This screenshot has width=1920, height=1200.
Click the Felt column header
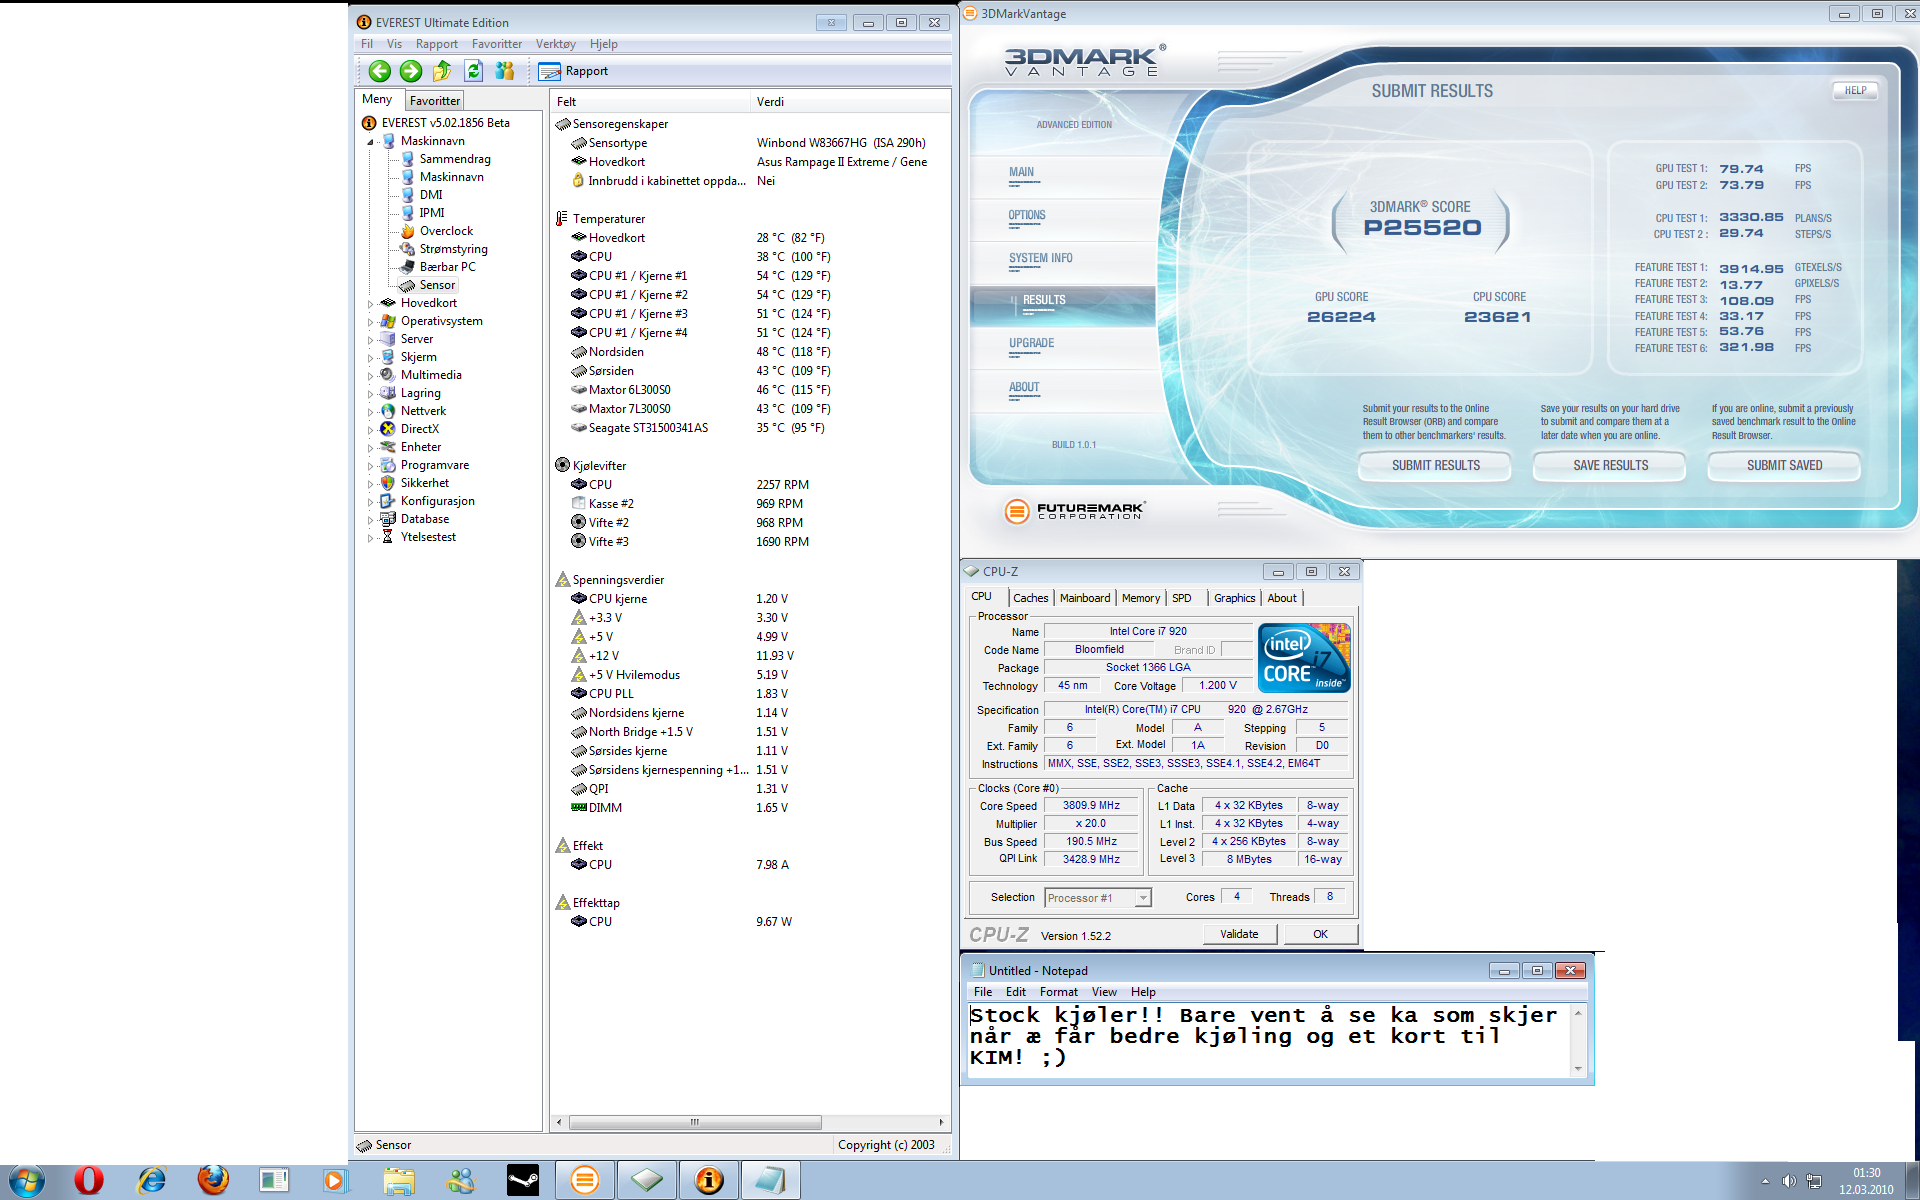click(650, 102)
